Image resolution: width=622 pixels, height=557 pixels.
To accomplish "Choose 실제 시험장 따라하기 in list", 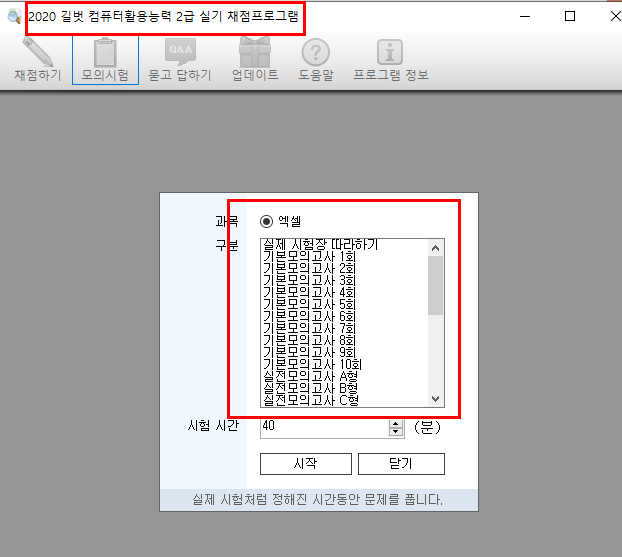I will tap(321, 244).
